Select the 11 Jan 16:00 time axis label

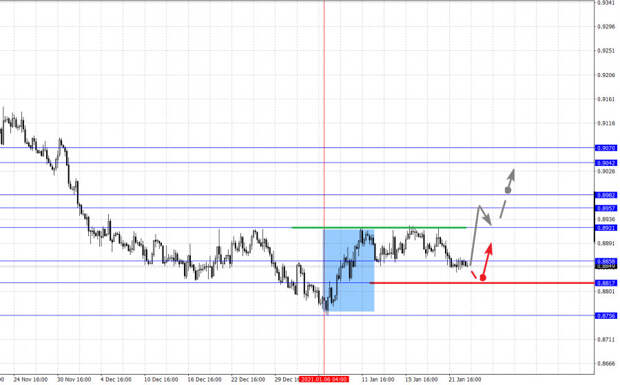pos(378,379)
